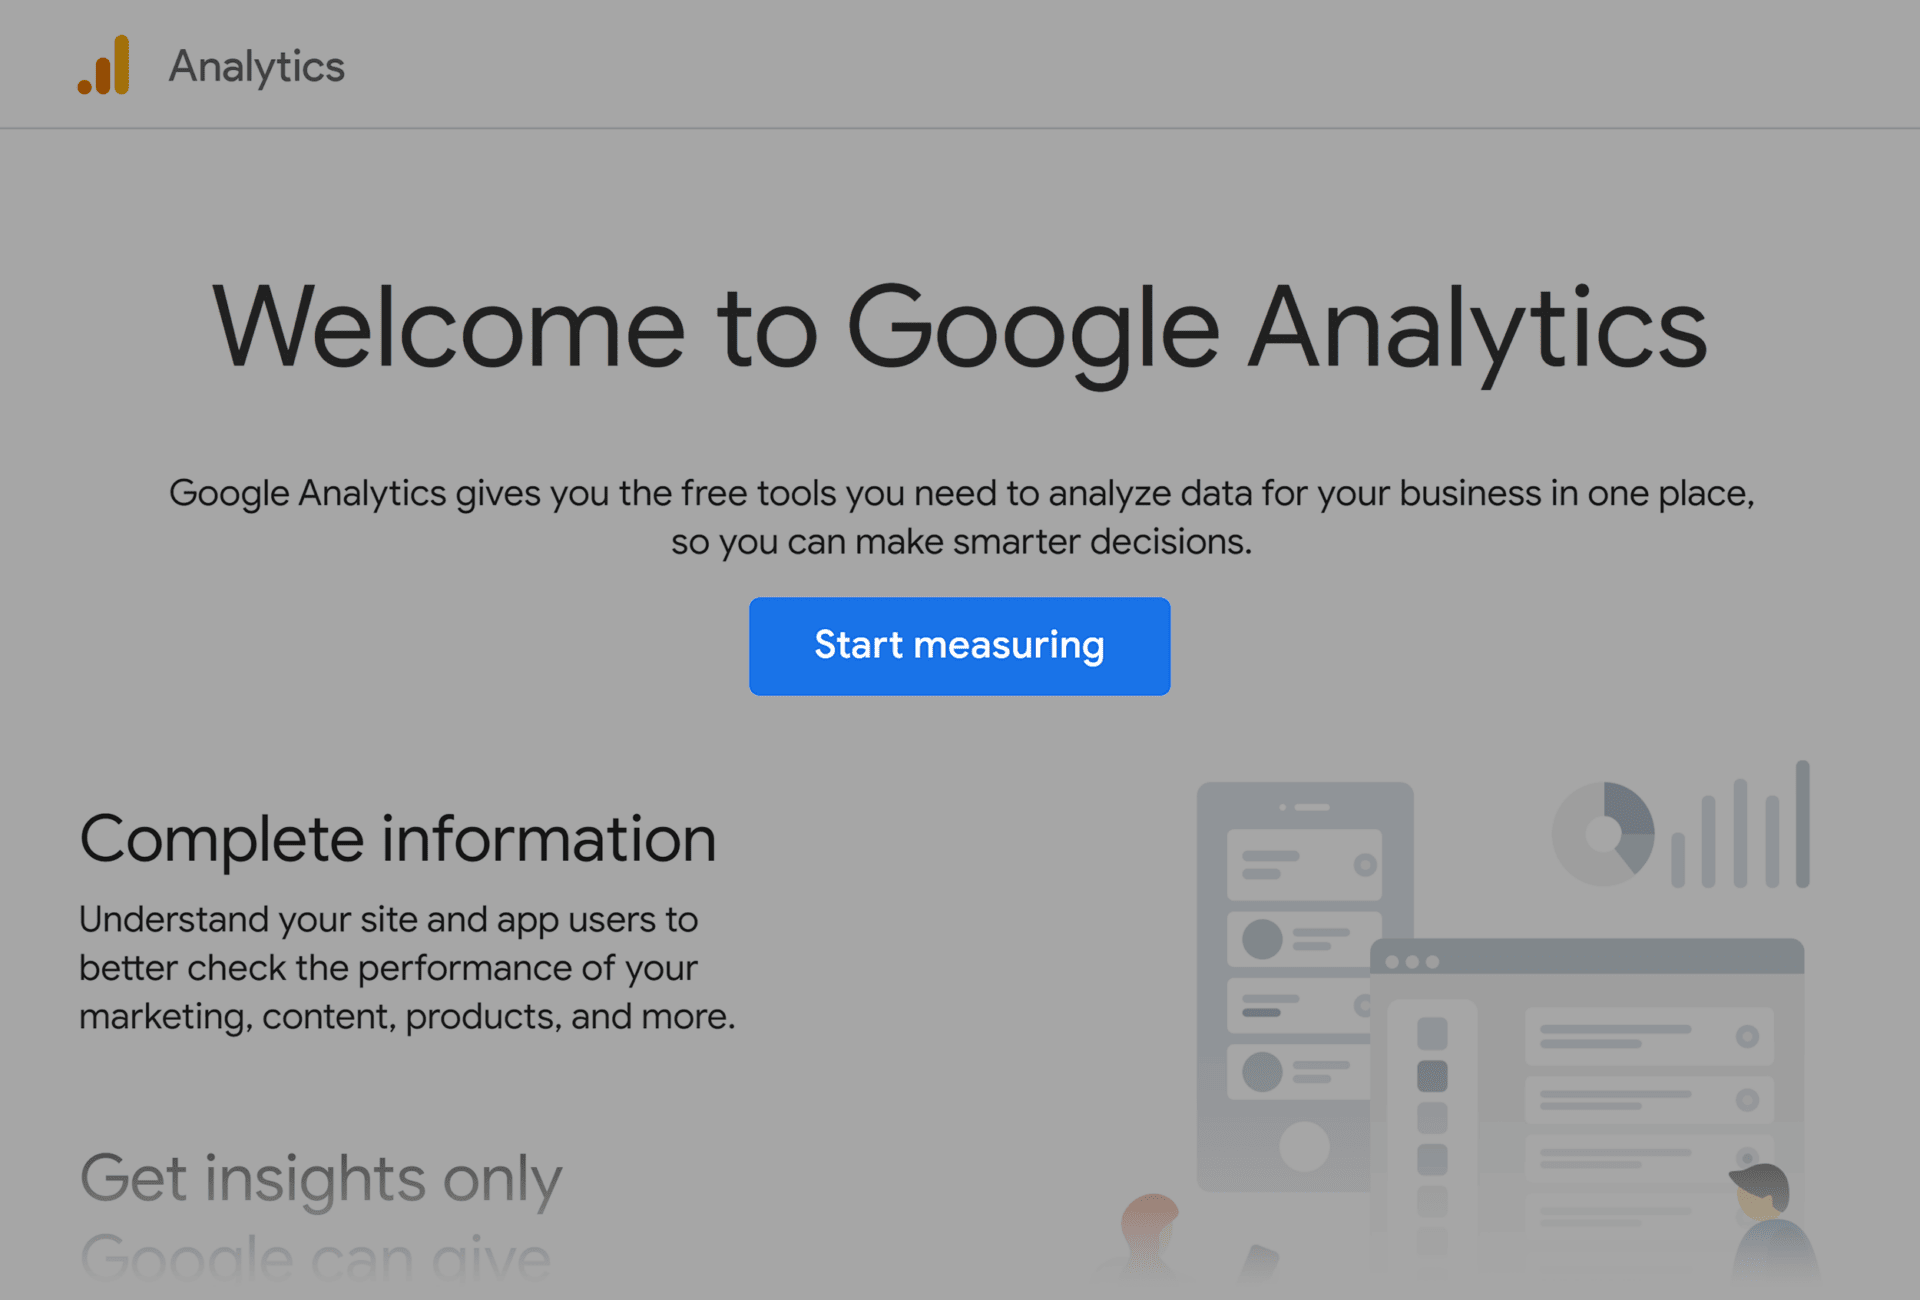Click the dark square in browser mockup sidebar
Viewport: 1920px width, 1300px height.
pos(1432,1076)
